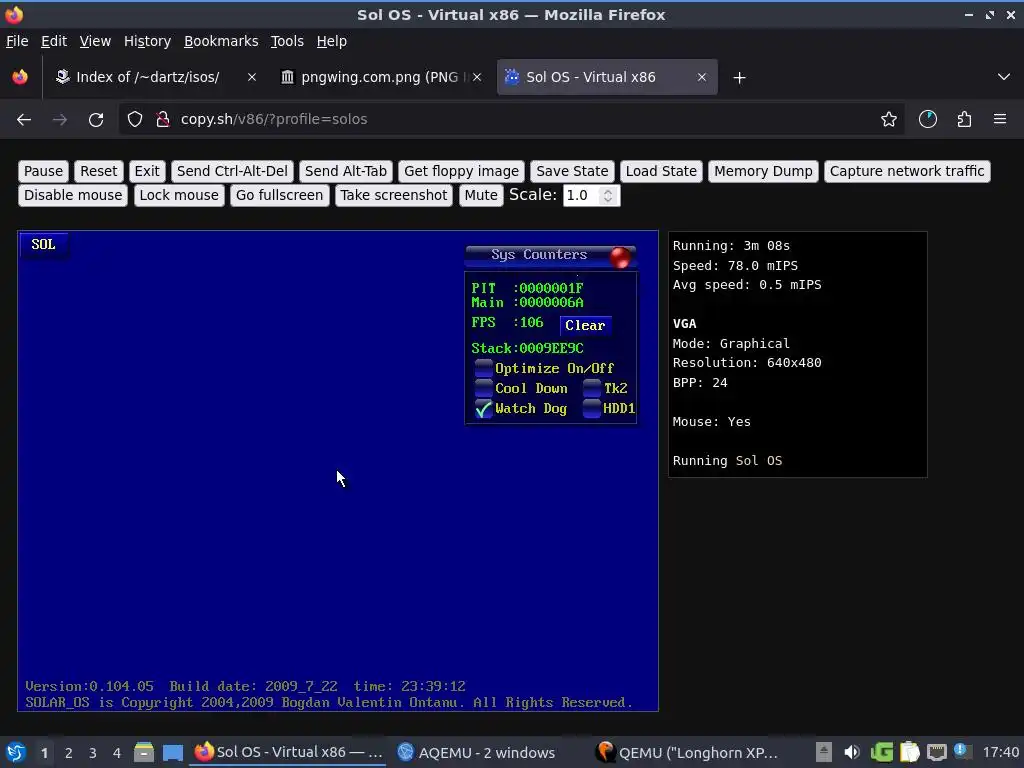Reload the current page

coord(96,120)
